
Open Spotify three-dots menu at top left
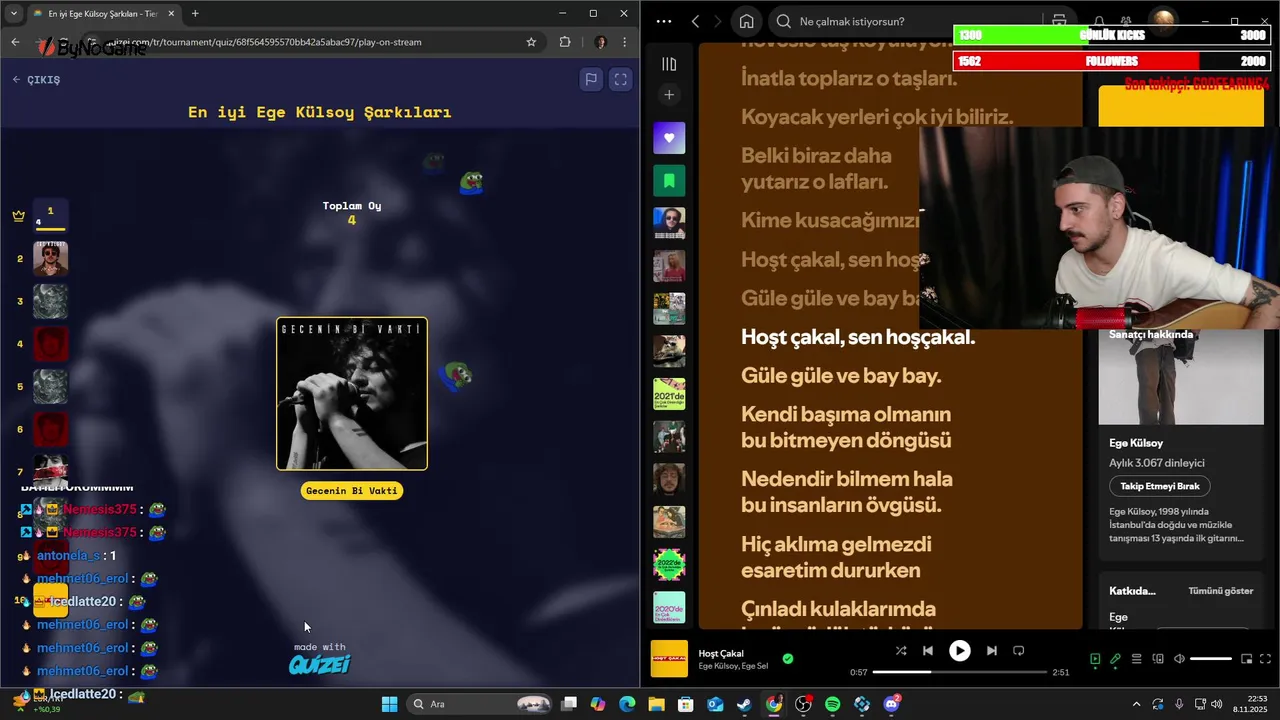coord(664,21)
